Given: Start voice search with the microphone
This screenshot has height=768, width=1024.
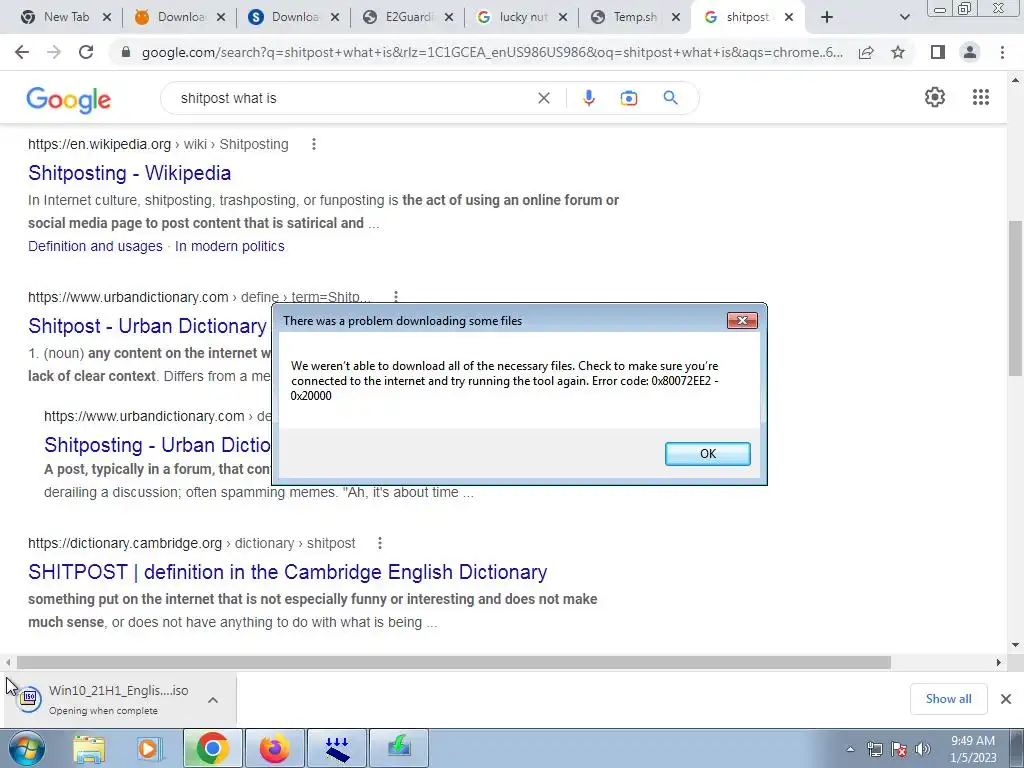Looking at the screenshot, I should (588, 98).
